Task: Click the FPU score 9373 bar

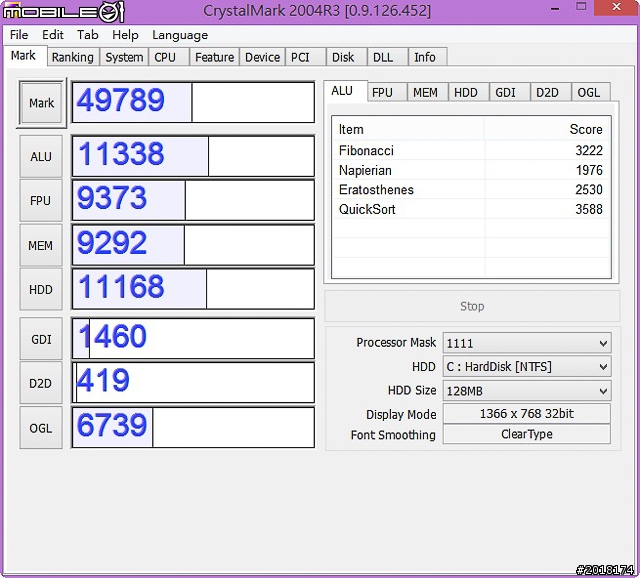Action: [193, 200]
